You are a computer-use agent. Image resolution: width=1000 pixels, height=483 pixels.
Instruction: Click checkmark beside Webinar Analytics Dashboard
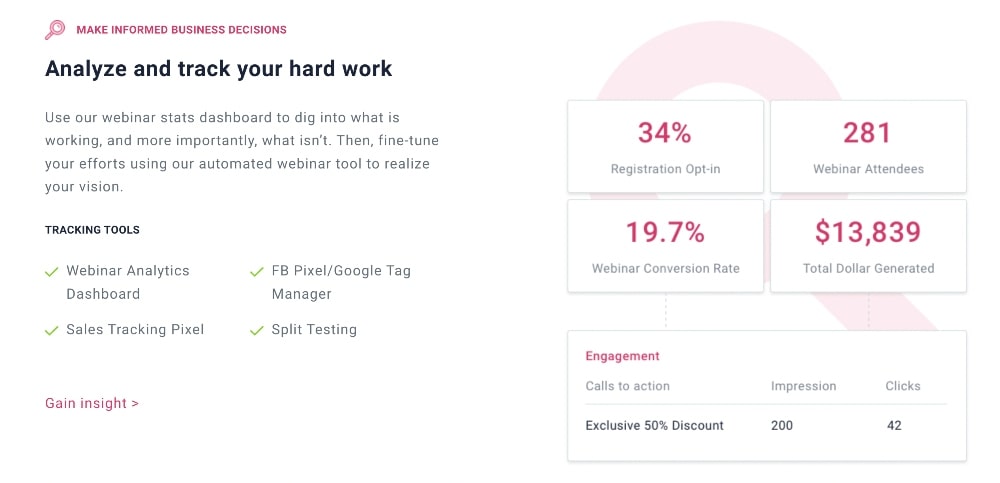(x=51, y=271)
